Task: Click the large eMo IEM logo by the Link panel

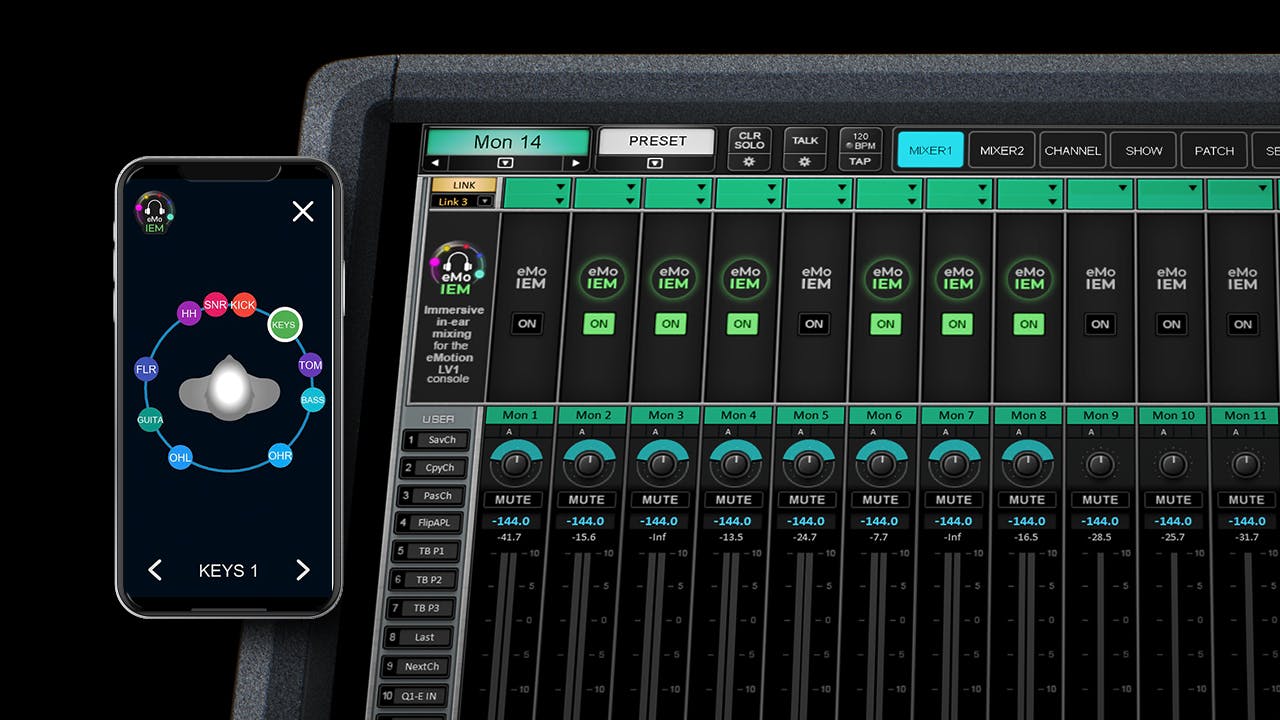Action: [457, 269]
